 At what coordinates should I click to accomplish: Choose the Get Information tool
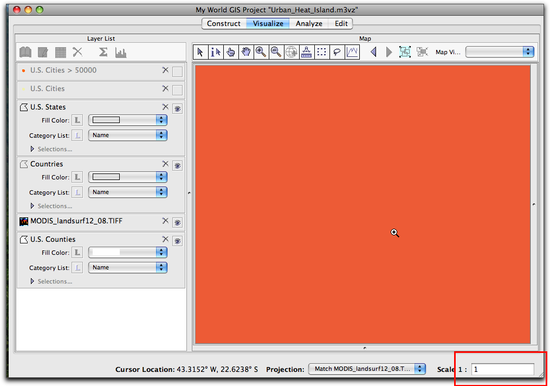tap(215, 52)
